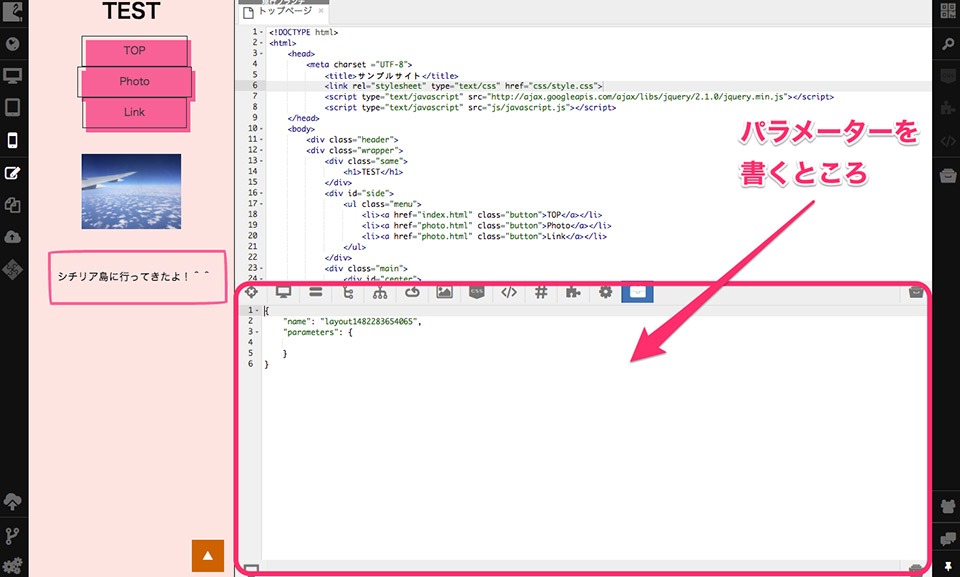Screen dimensions: 960x577
Task: Click the jquery.min.js script line in editor
Action: click(579, 97)
